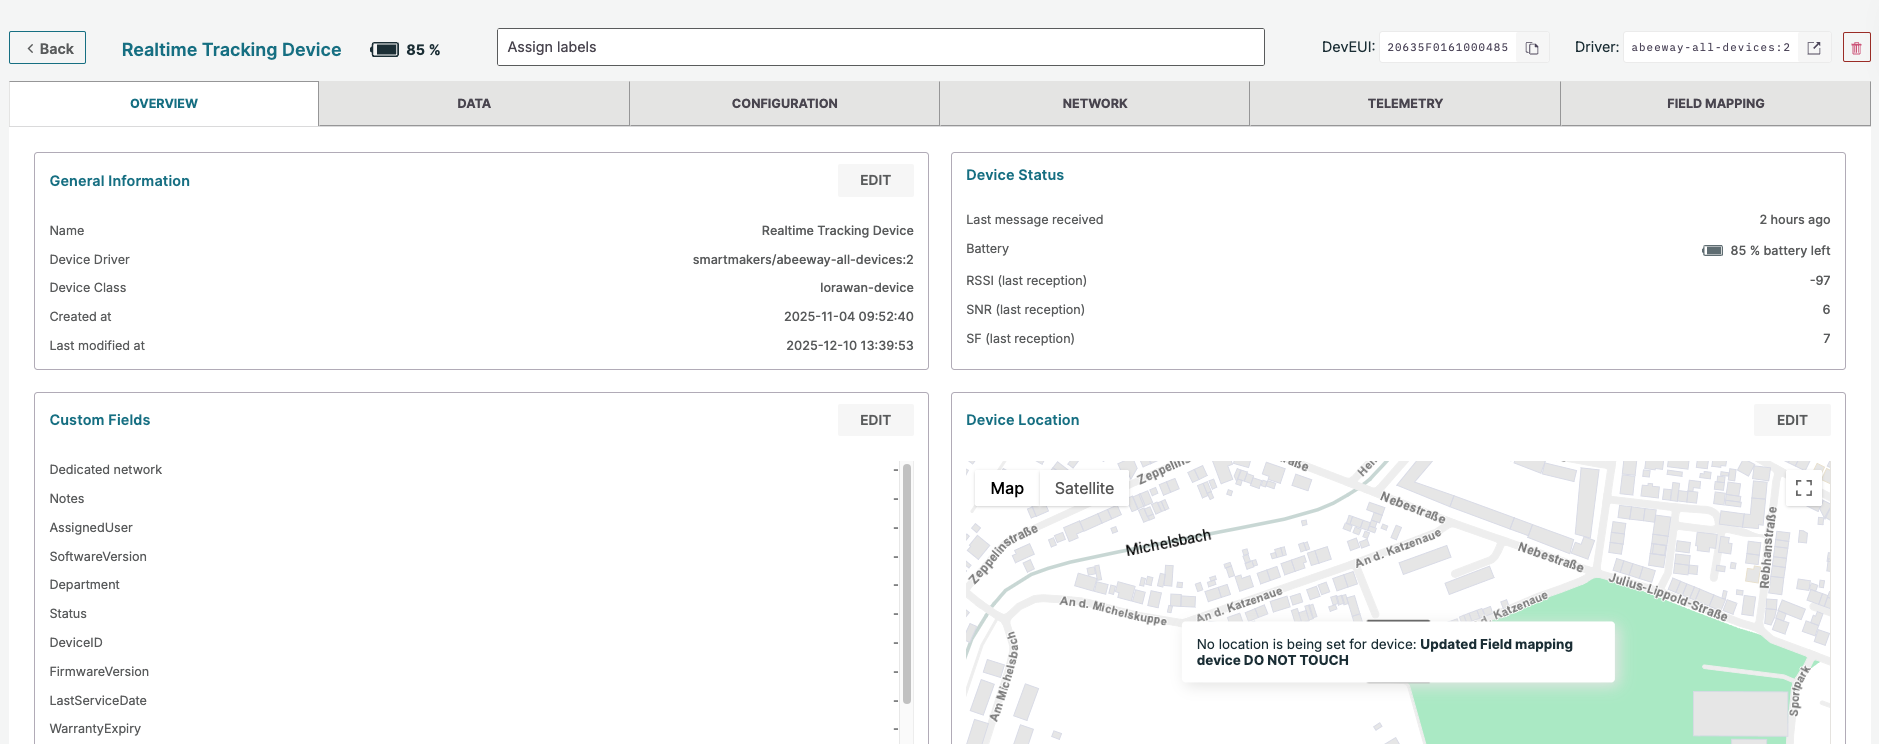Open the driver in external link
Screen dimensions: 1879x744
[x=1814, y=48]
